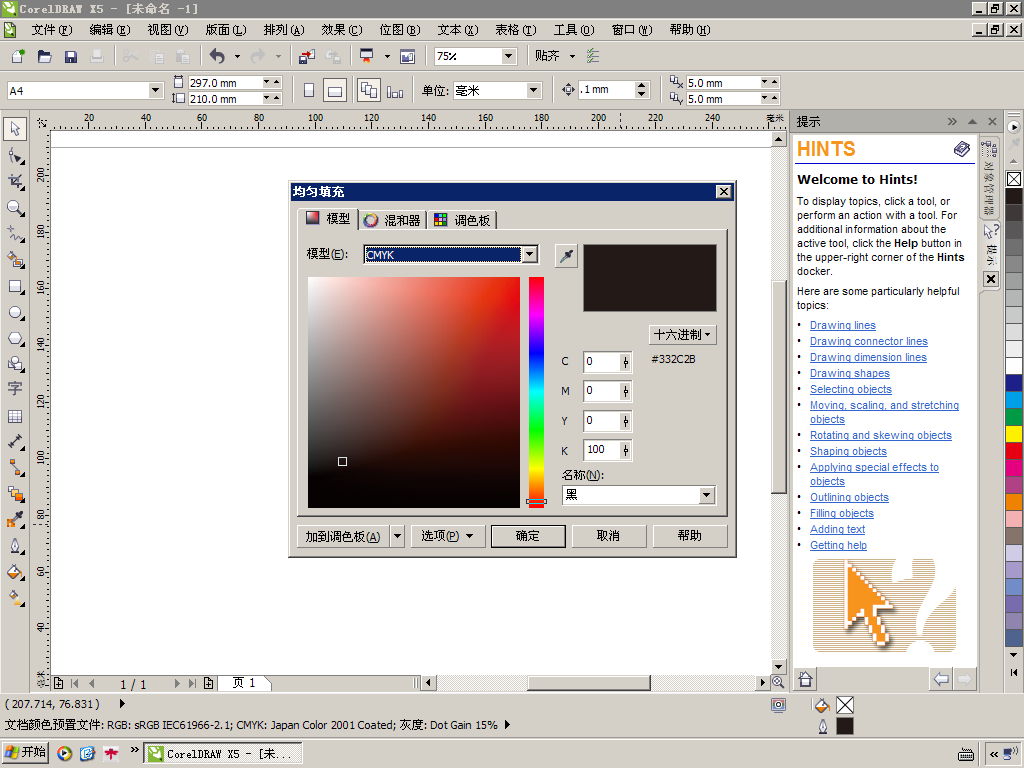This screenshot has width=1024, height=768.
Task: Expand the Add to palette arrow
Action: click(x=397, y=536)
